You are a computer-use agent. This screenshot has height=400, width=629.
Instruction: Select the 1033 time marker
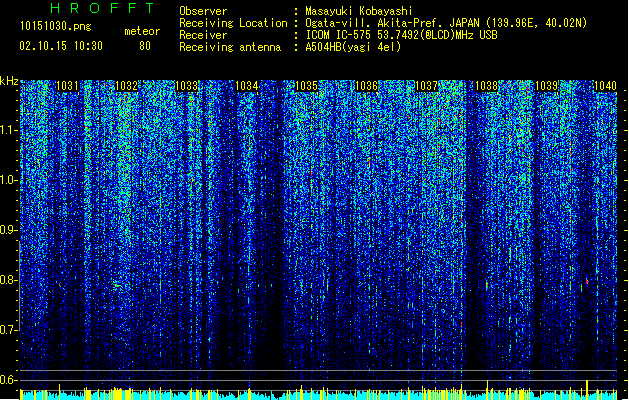[187, 86]
